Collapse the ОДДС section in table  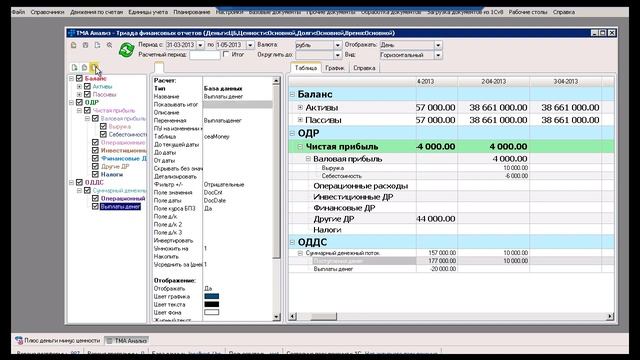292,242
